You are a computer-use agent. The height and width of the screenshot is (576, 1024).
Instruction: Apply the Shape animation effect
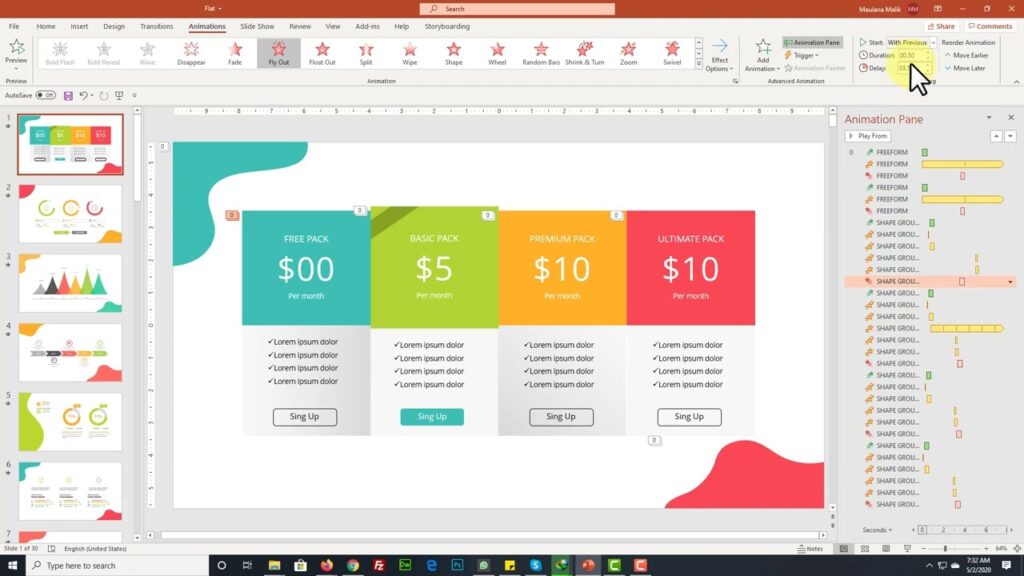click(x=453, y=53)
